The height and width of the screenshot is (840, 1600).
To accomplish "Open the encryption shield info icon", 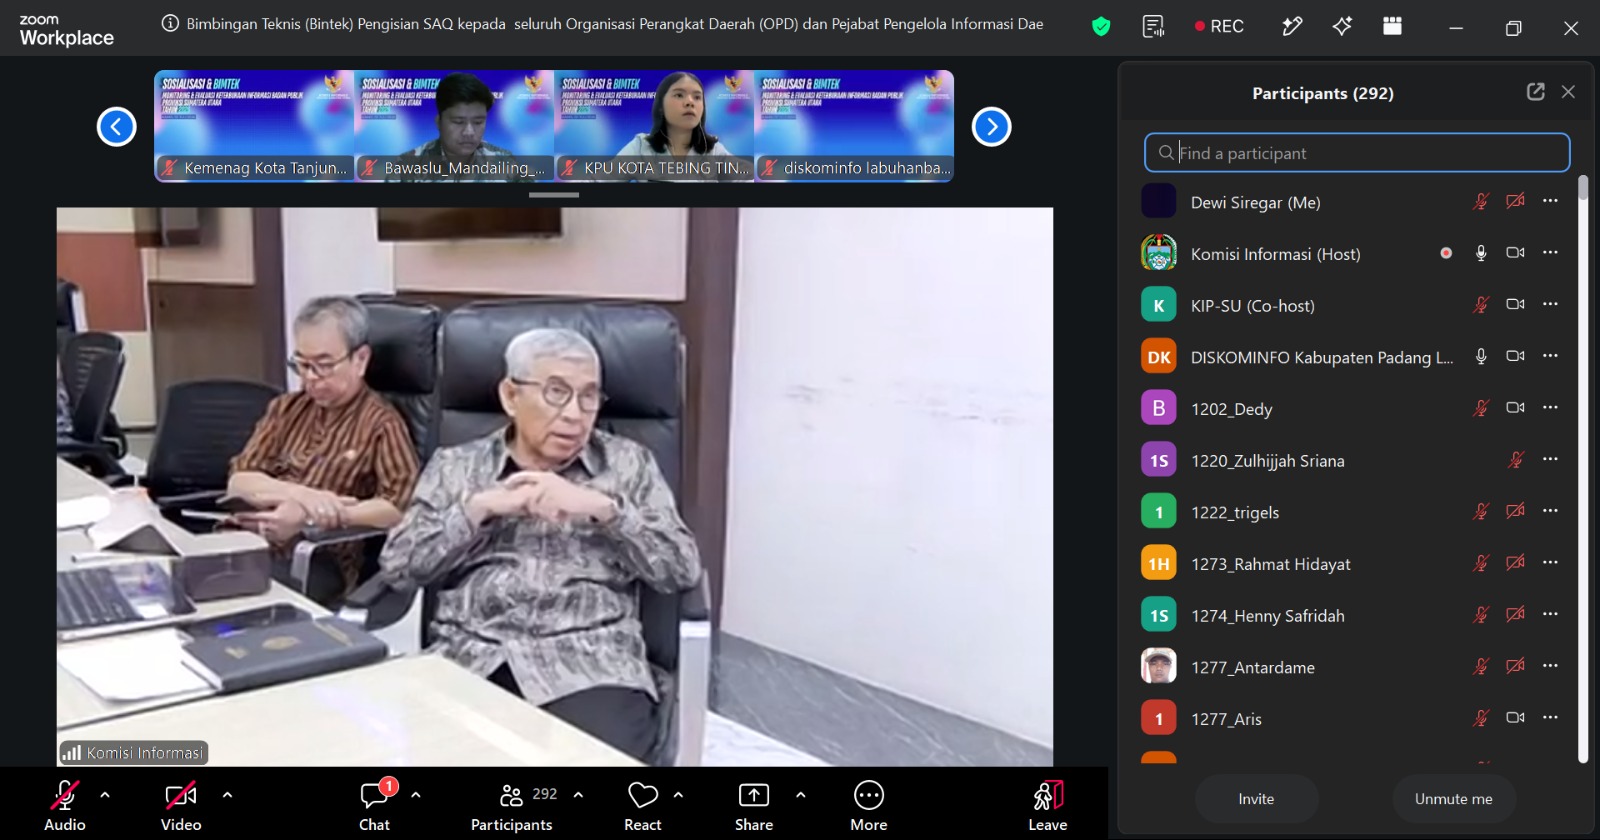I will click(1101, 27).
